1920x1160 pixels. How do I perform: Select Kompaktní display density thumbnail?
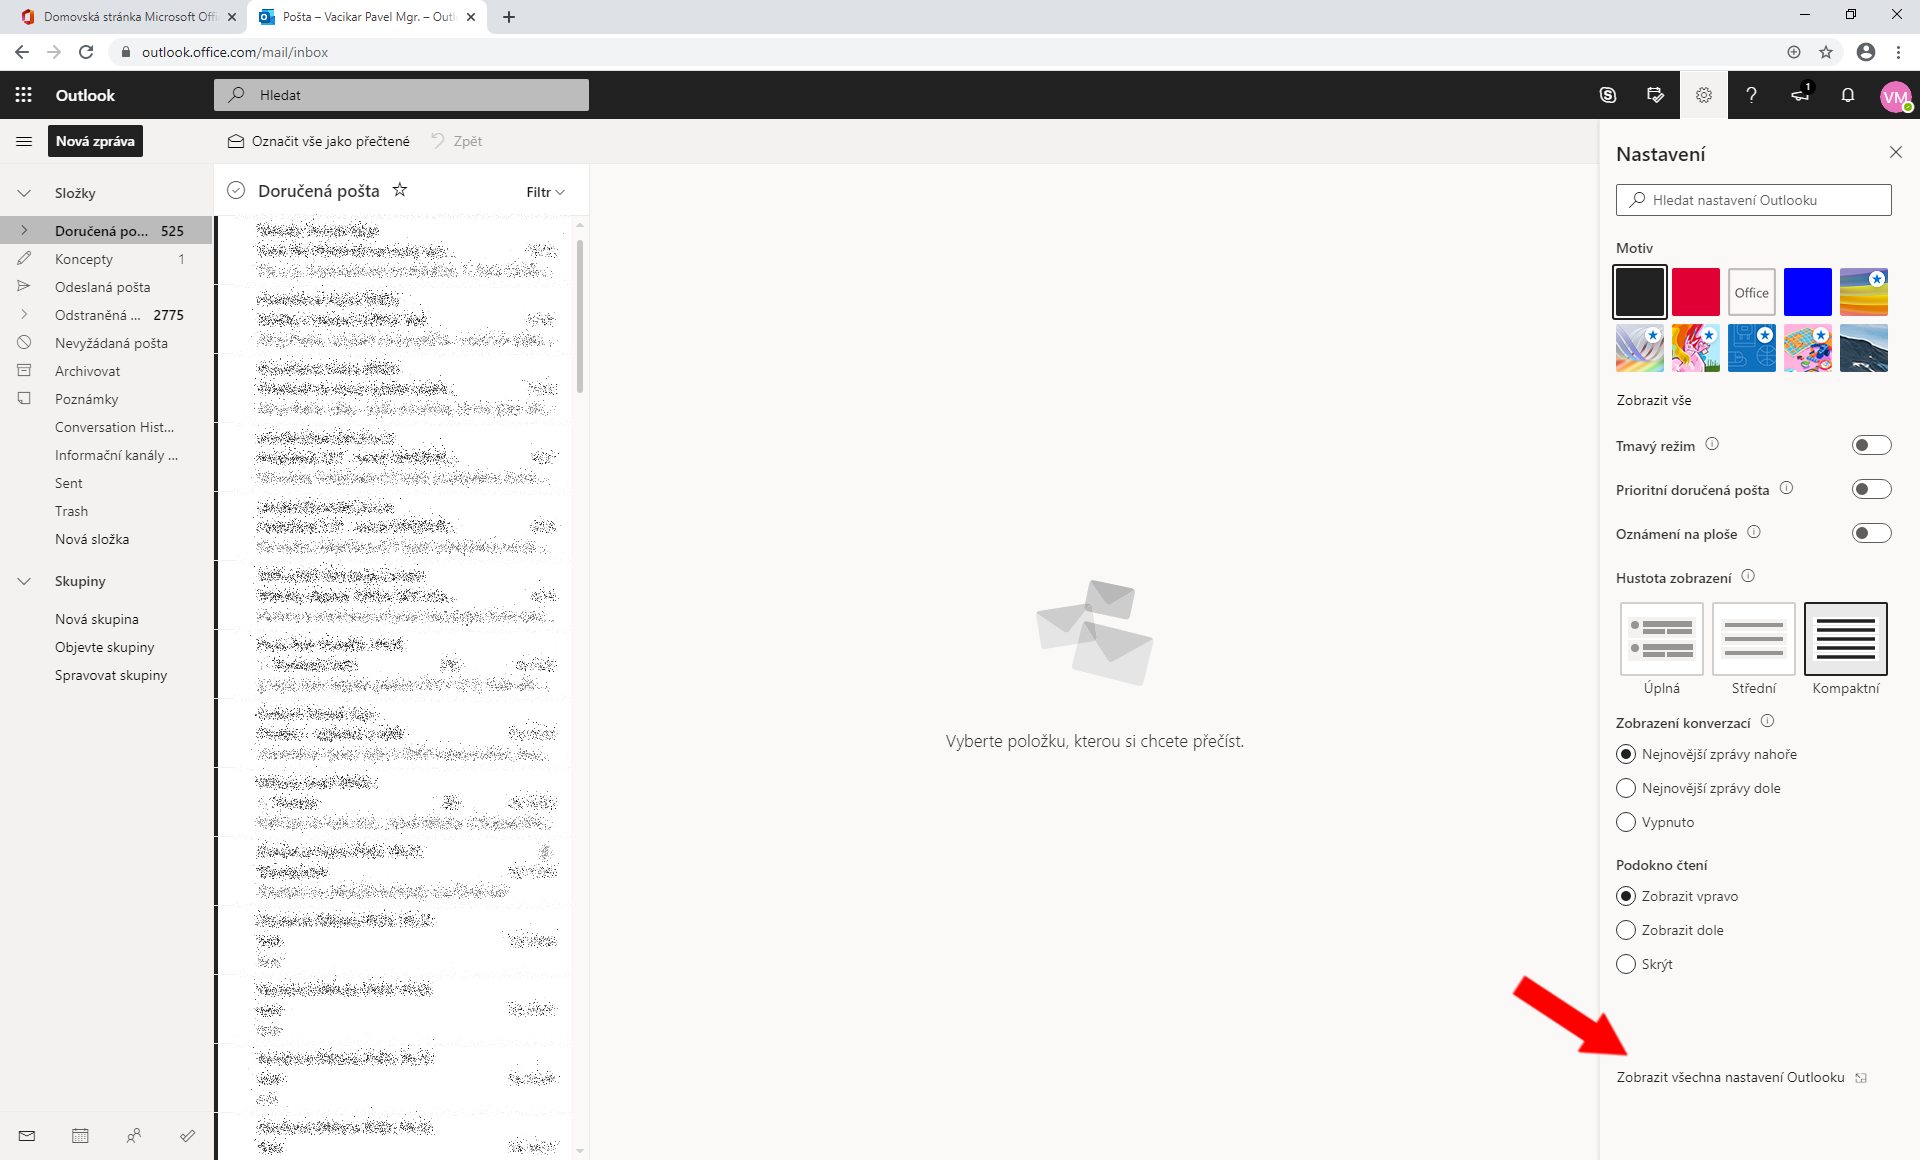click(1846, 639)
